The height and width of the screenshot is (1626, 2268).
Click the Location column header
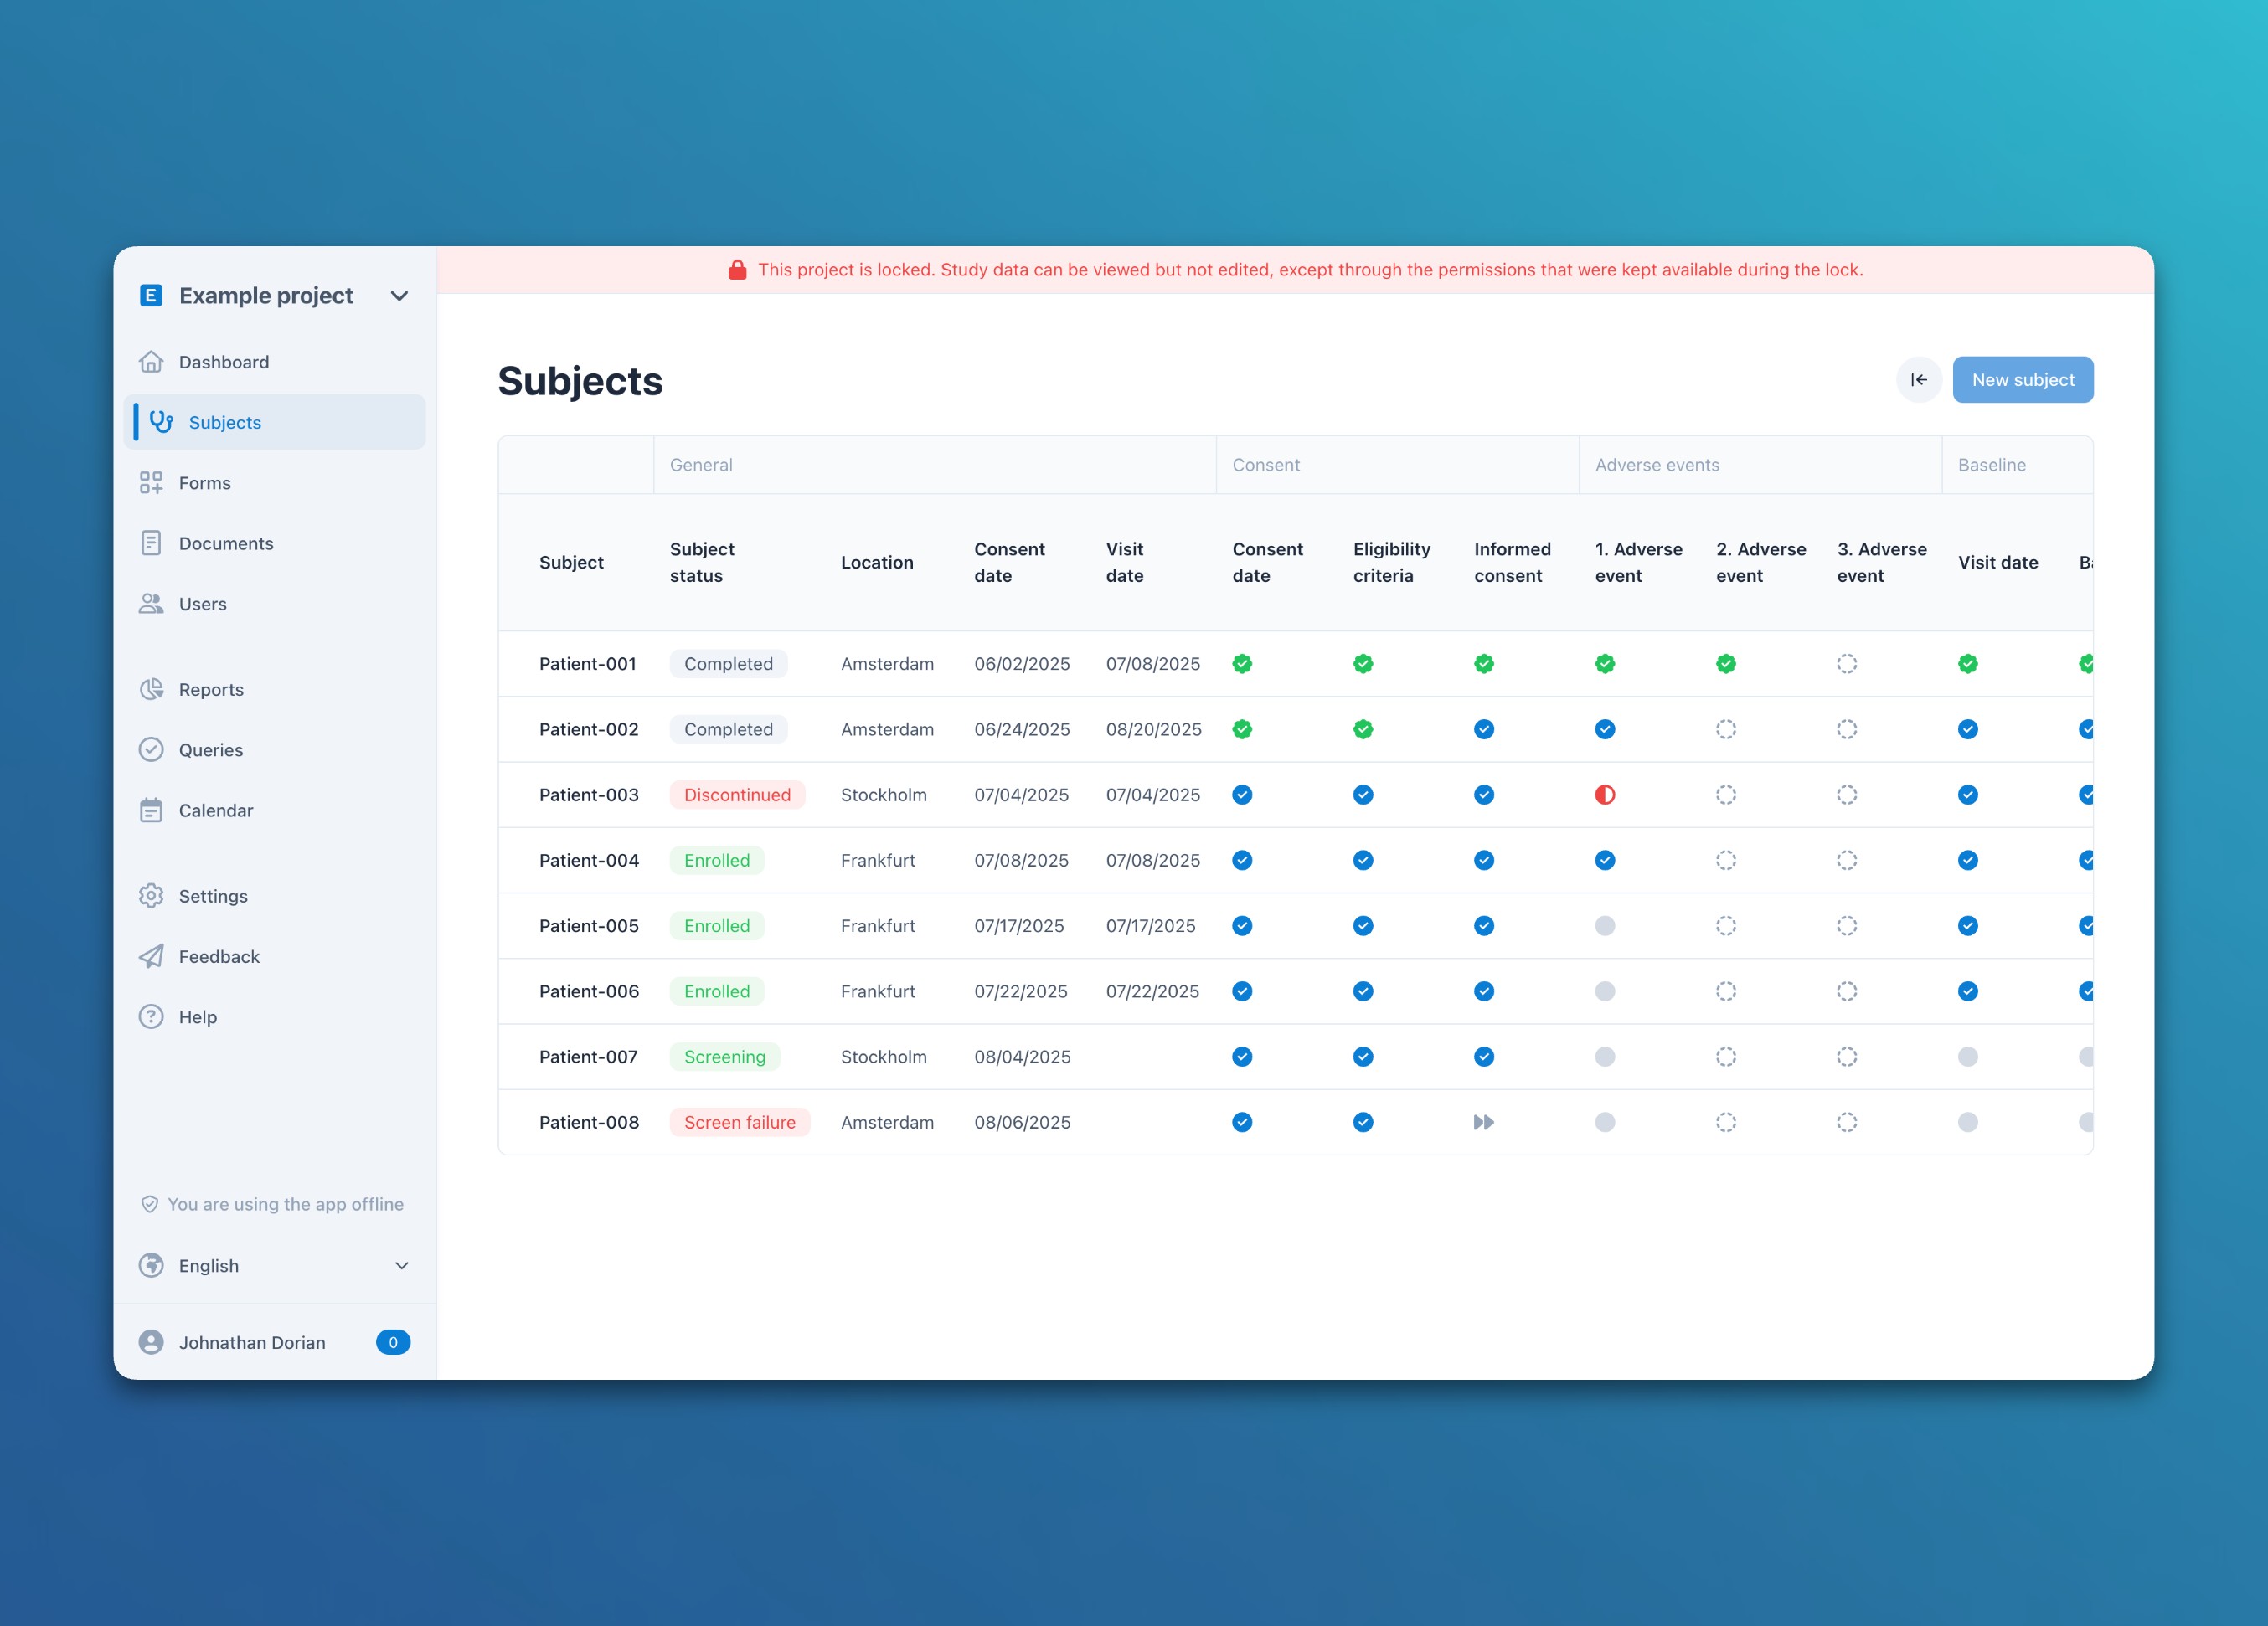coord(877,562)
